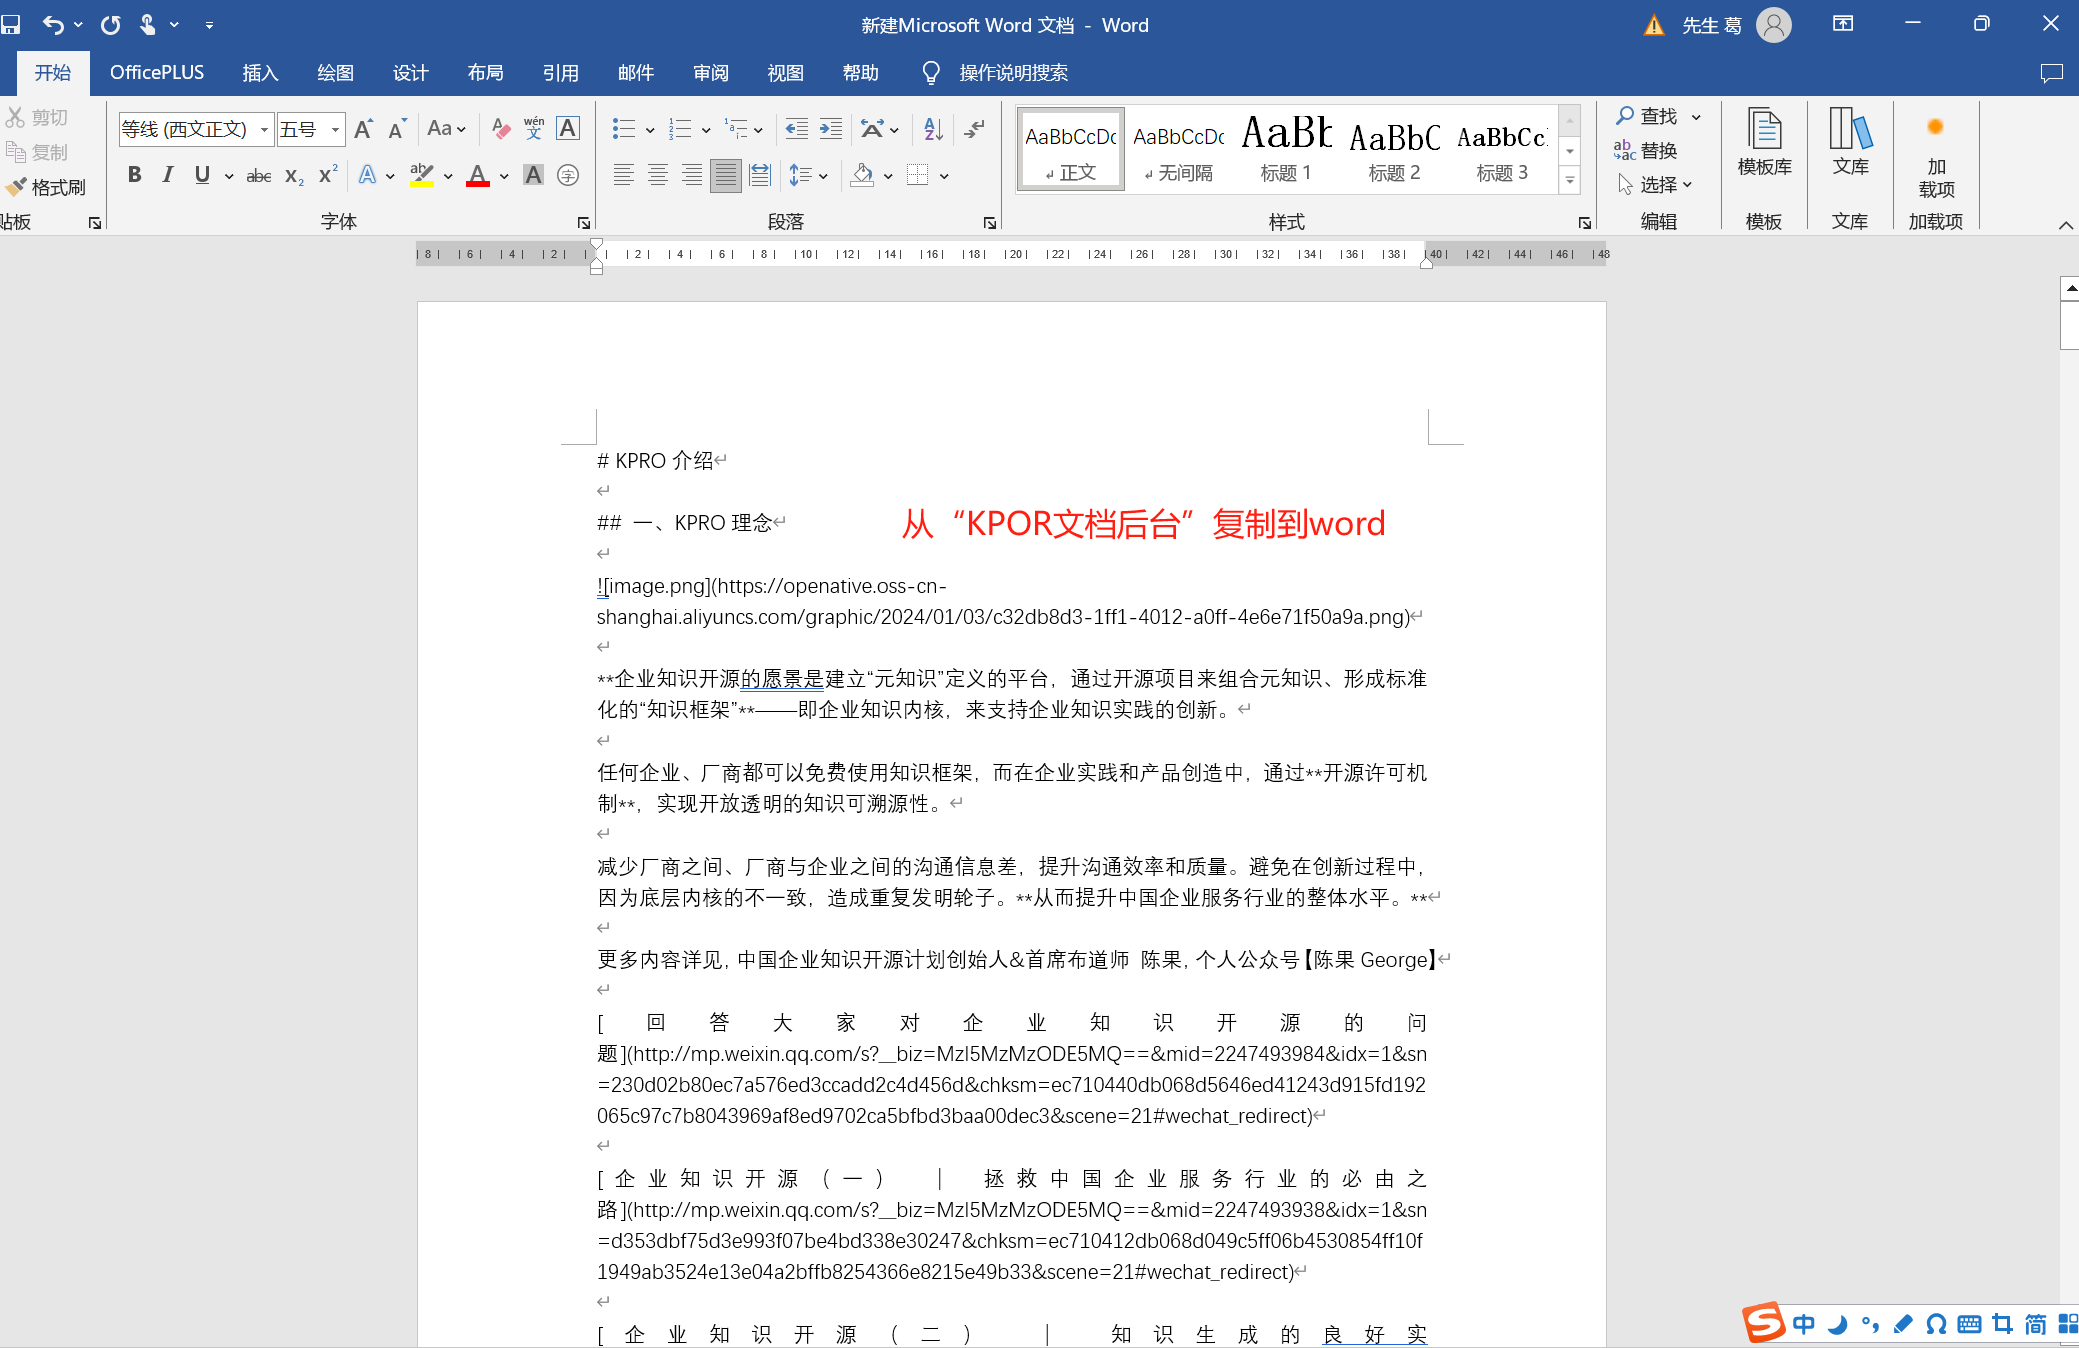Viewport: 2079px width, 1348px height.
Task: Open the font dialog launcher
Action: 584,223
